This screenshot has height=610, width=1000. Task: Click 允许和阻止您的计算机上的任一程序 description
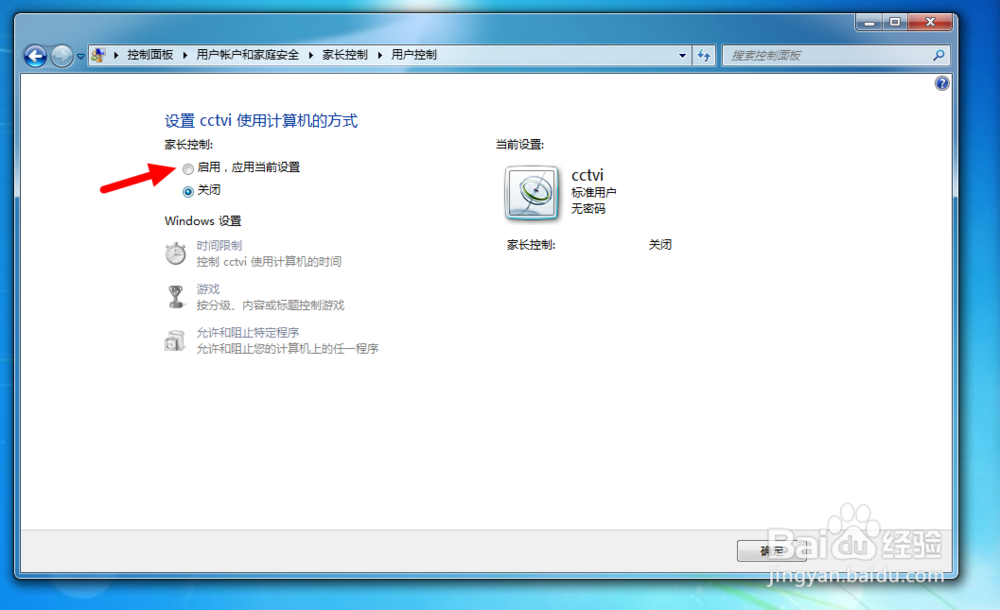click(288, 348)
